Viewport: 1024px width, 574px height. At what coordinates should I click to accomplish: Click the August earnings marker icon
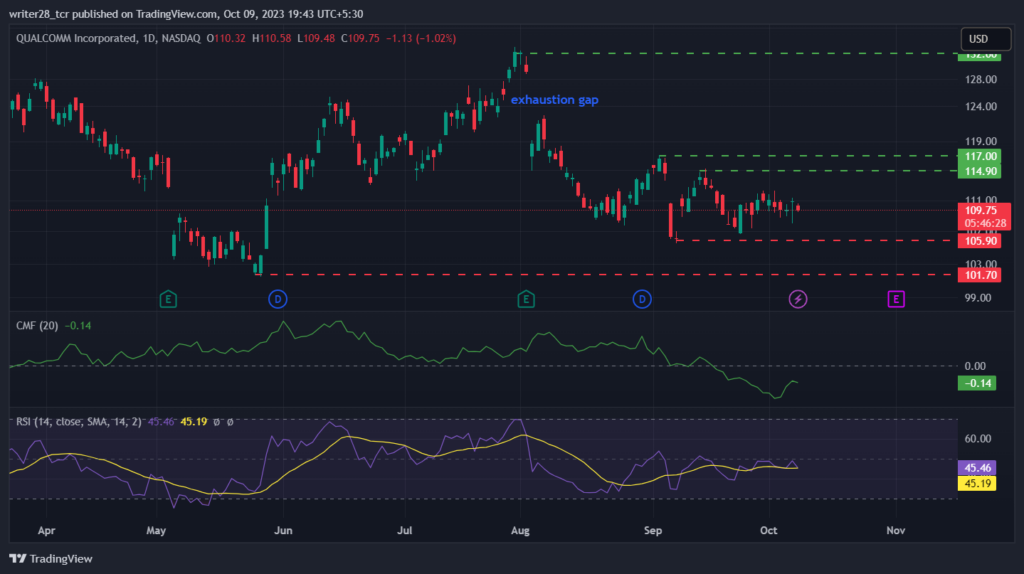click(526, 299)
